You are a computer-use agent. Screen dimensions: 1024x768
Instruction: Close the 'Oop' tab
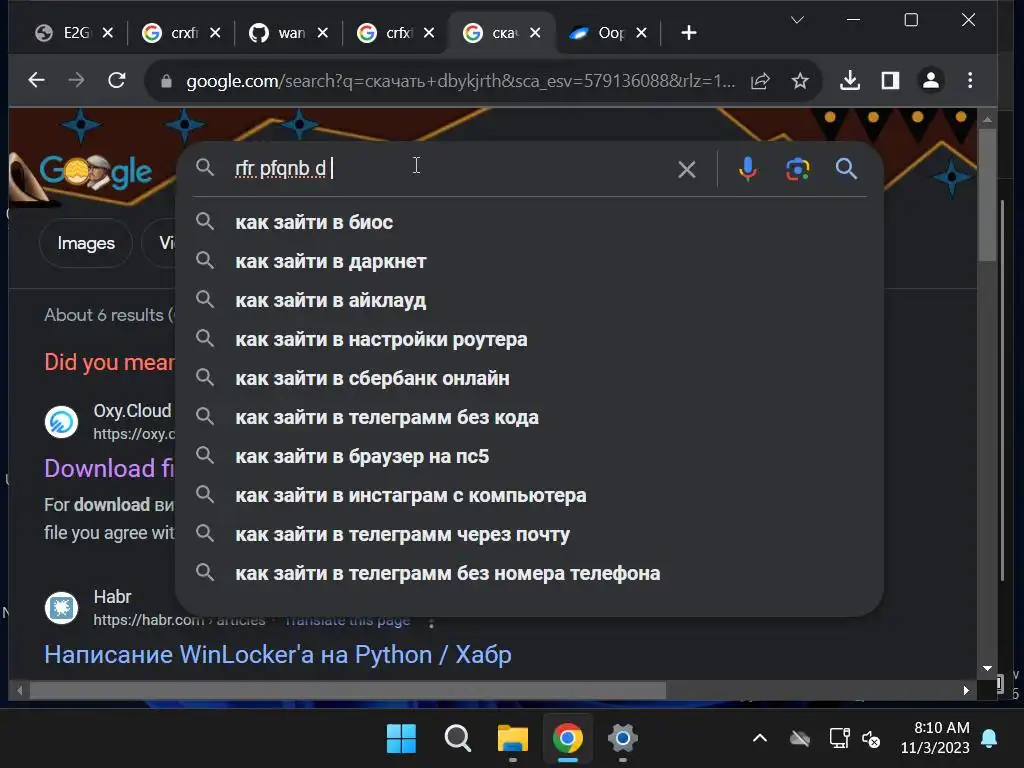641,33
